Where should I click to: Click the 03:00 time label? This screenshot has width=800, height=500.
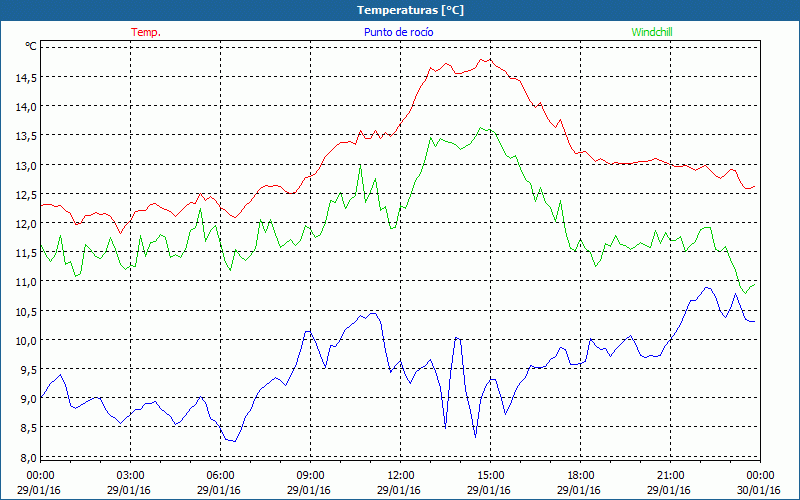click(x=130, y=476)
